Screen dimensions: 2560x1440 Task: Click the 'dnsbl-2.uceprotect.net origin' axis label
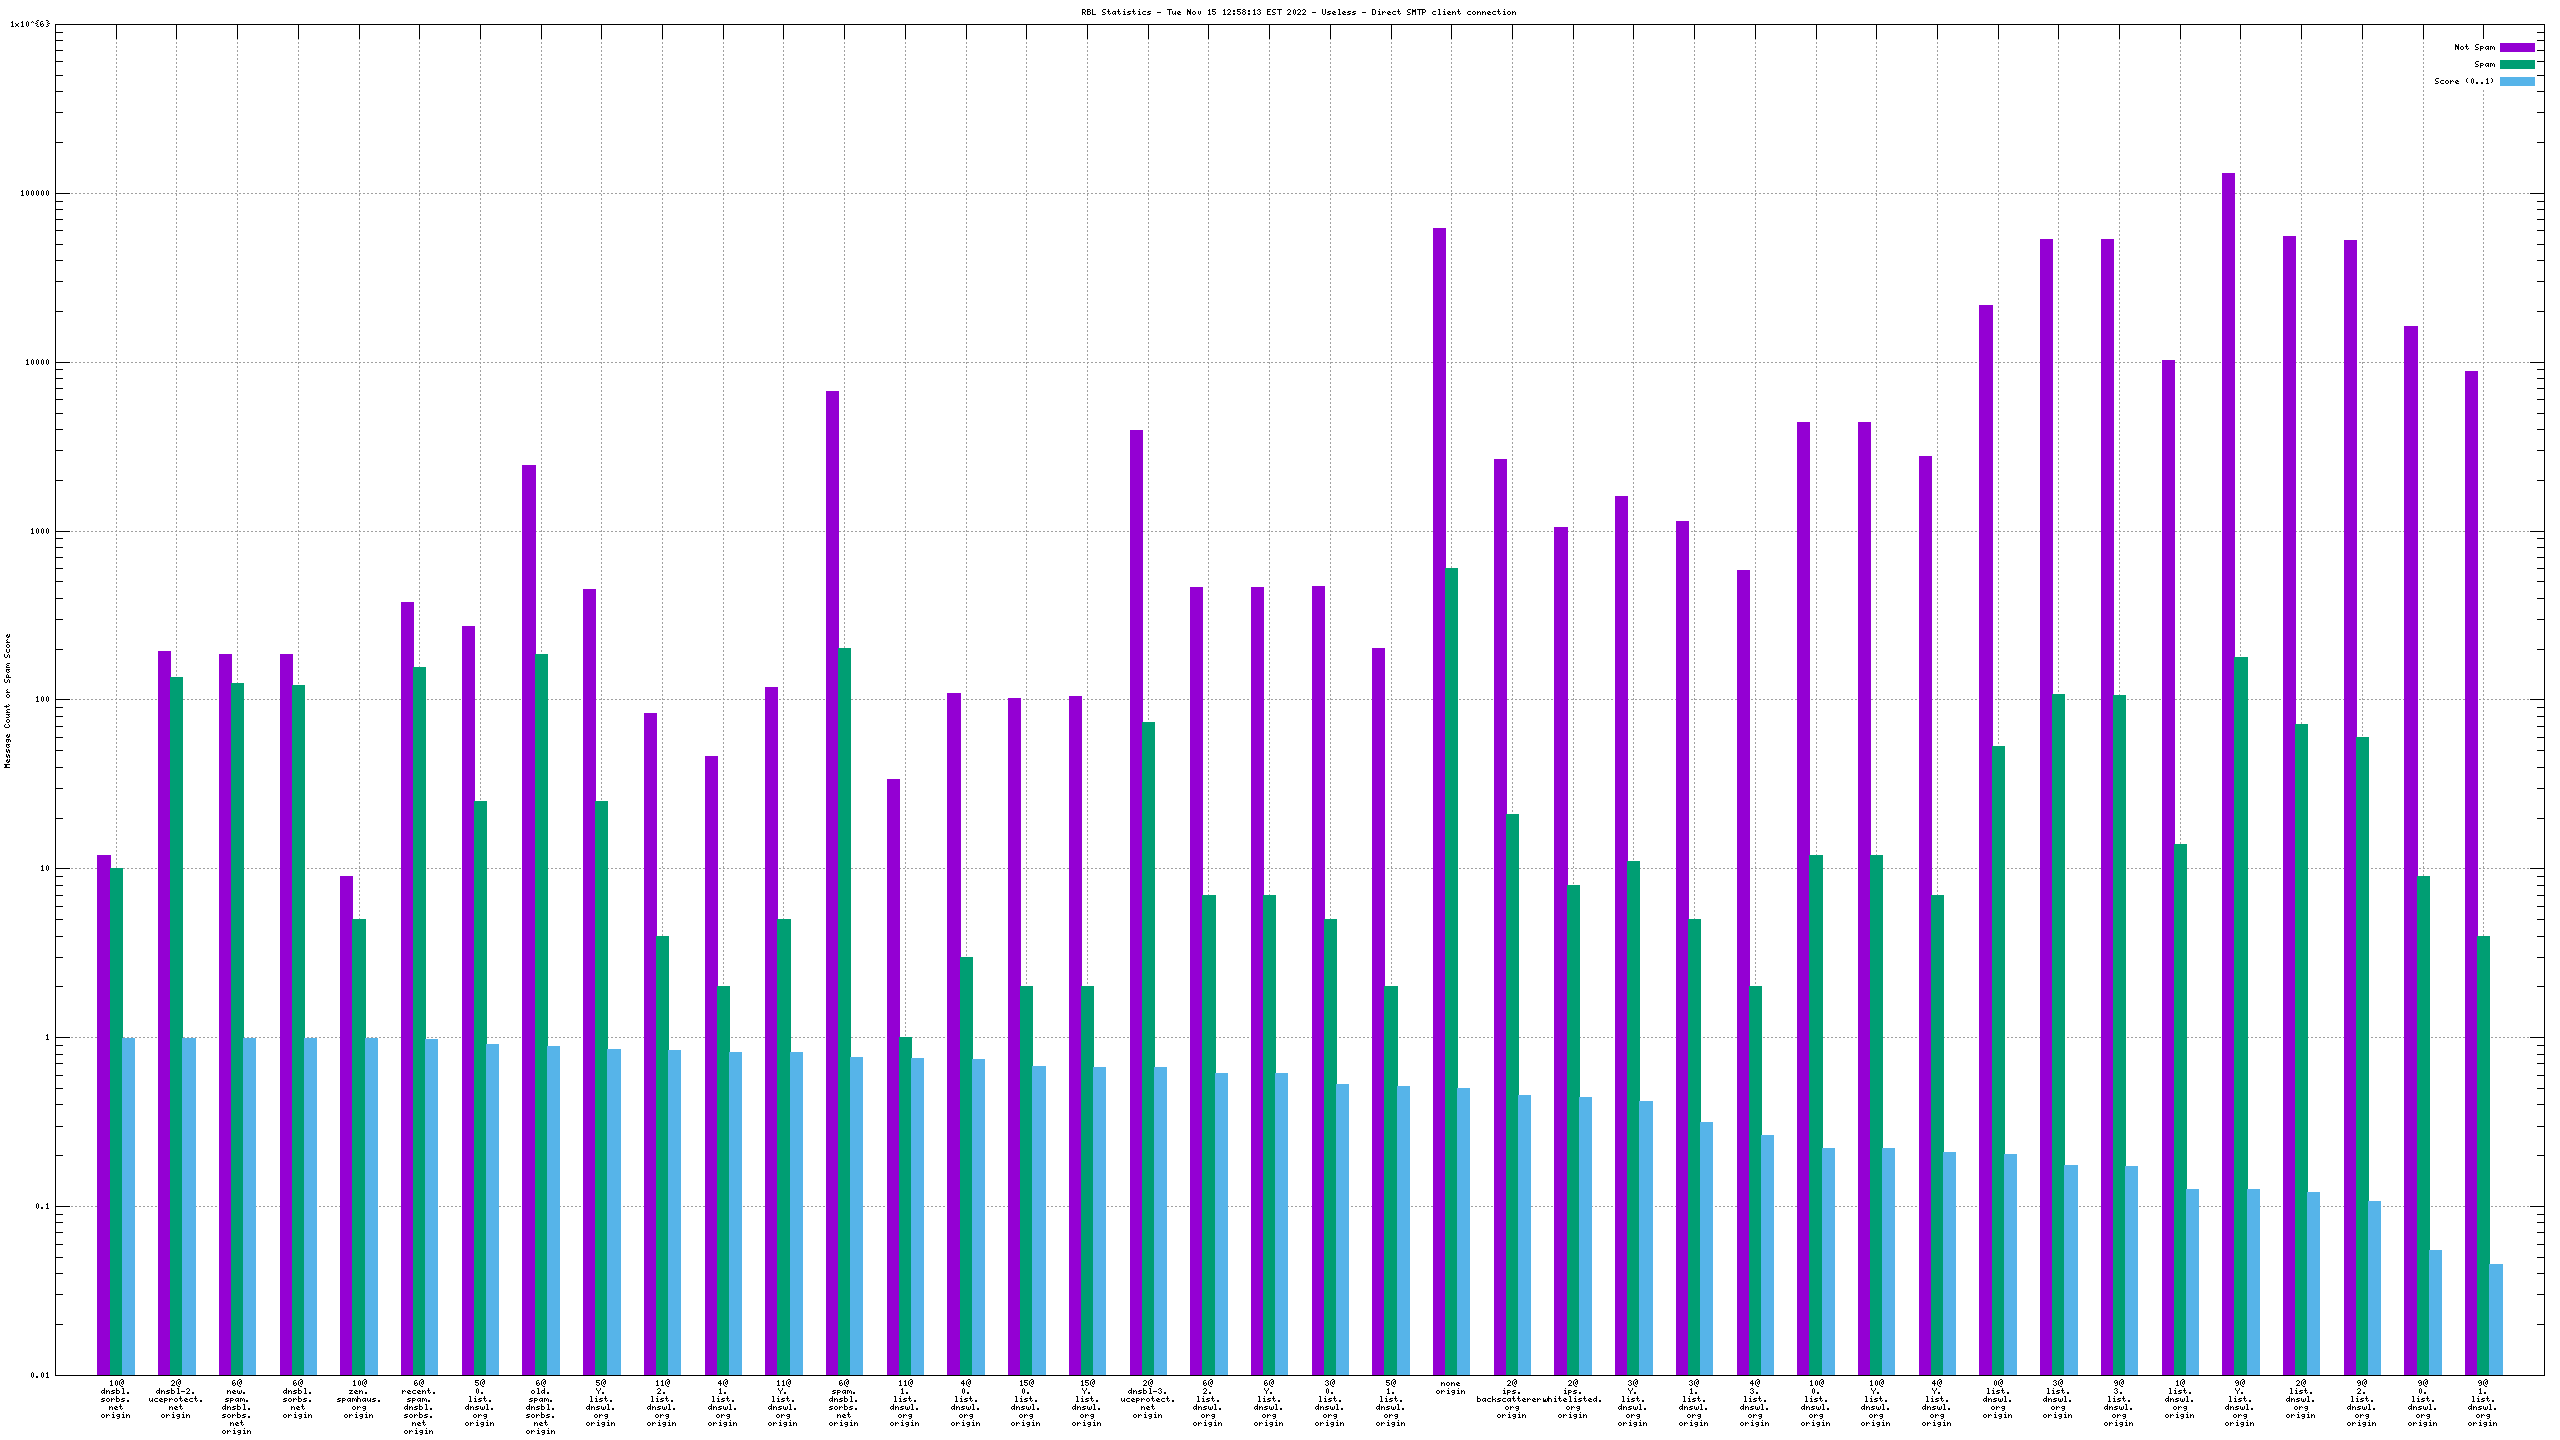[x=176, y=1399]
